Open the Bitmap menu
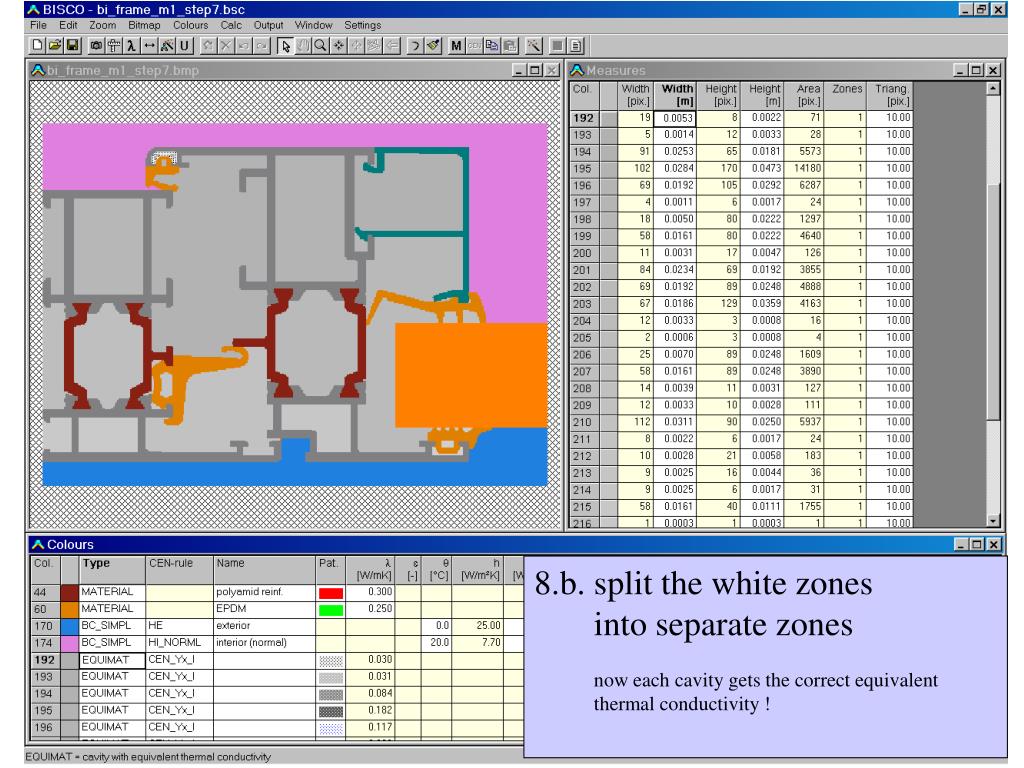The height and width of the screenshot is (768, 1024). coord(144,25)
